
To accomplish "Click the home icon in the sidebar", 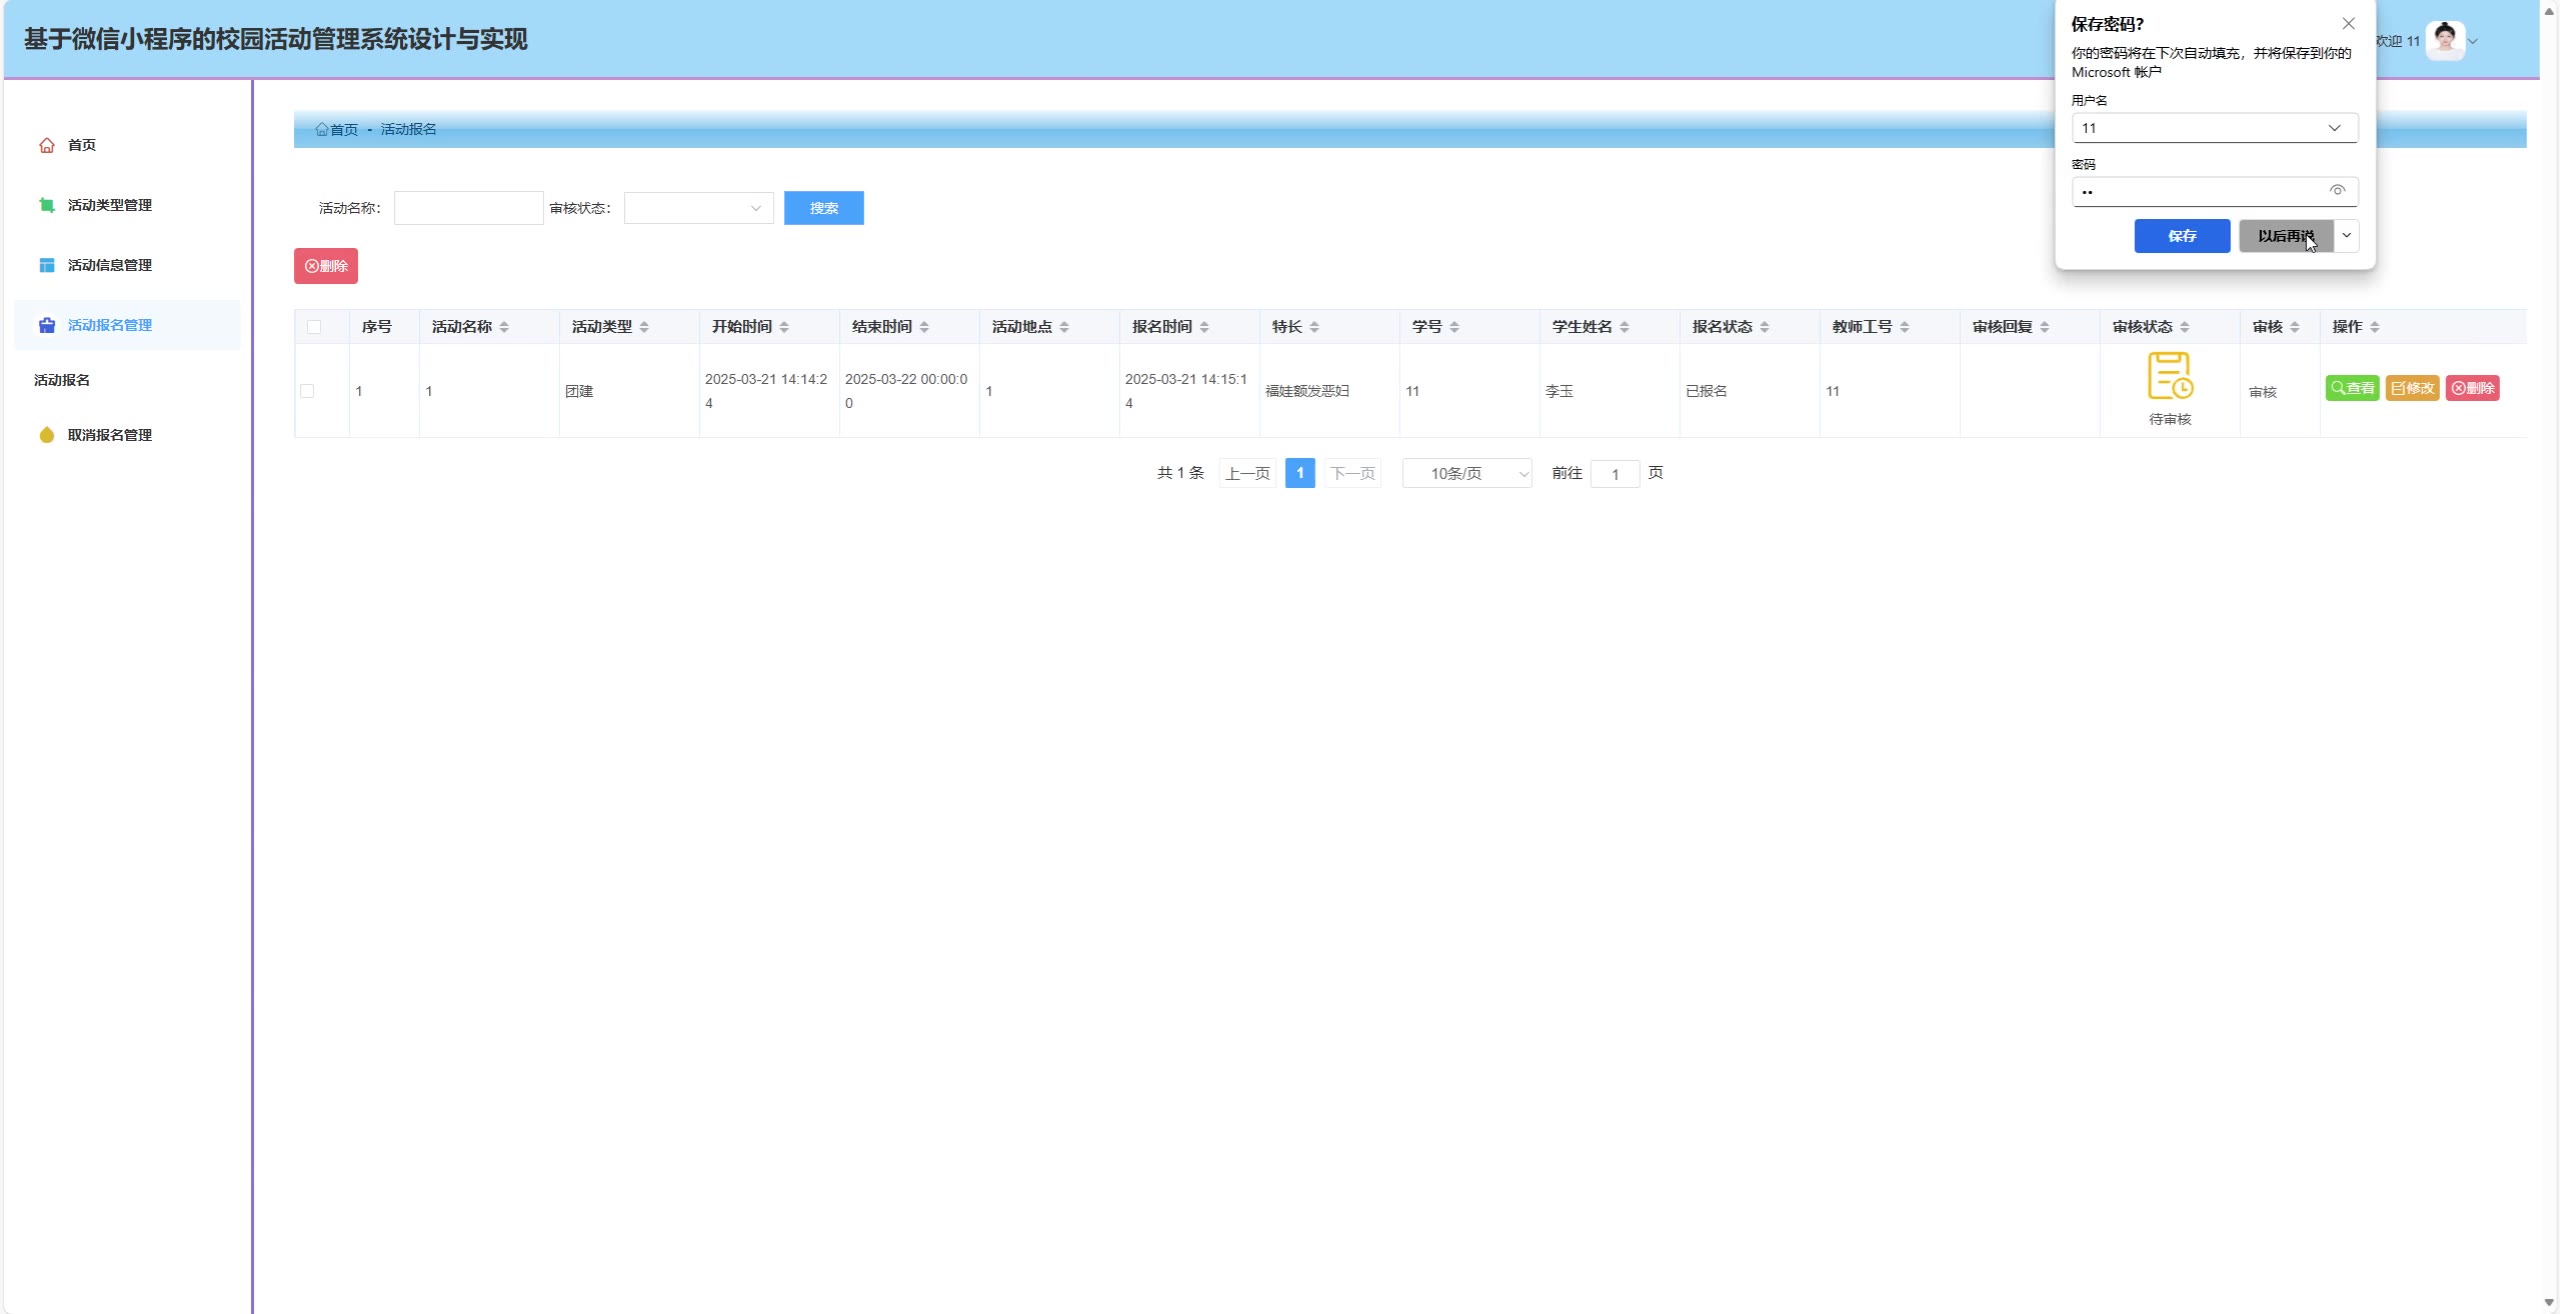I will tap(47, 145).
